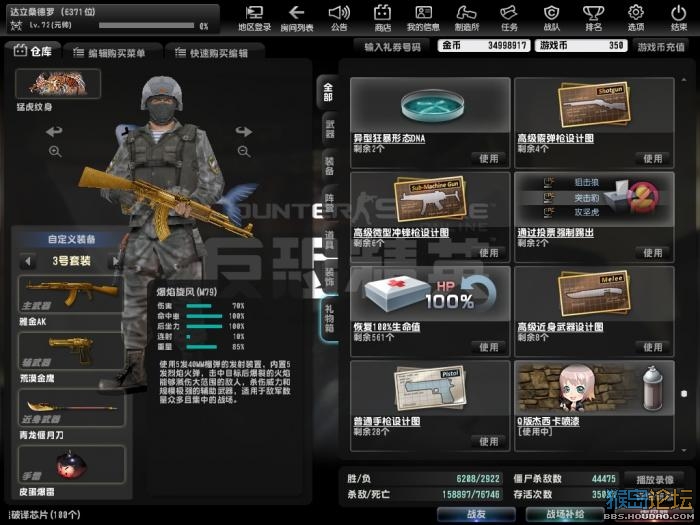The image size is (700, 525).
Task: Select the Melee blueprint item image
Action: 594,294
